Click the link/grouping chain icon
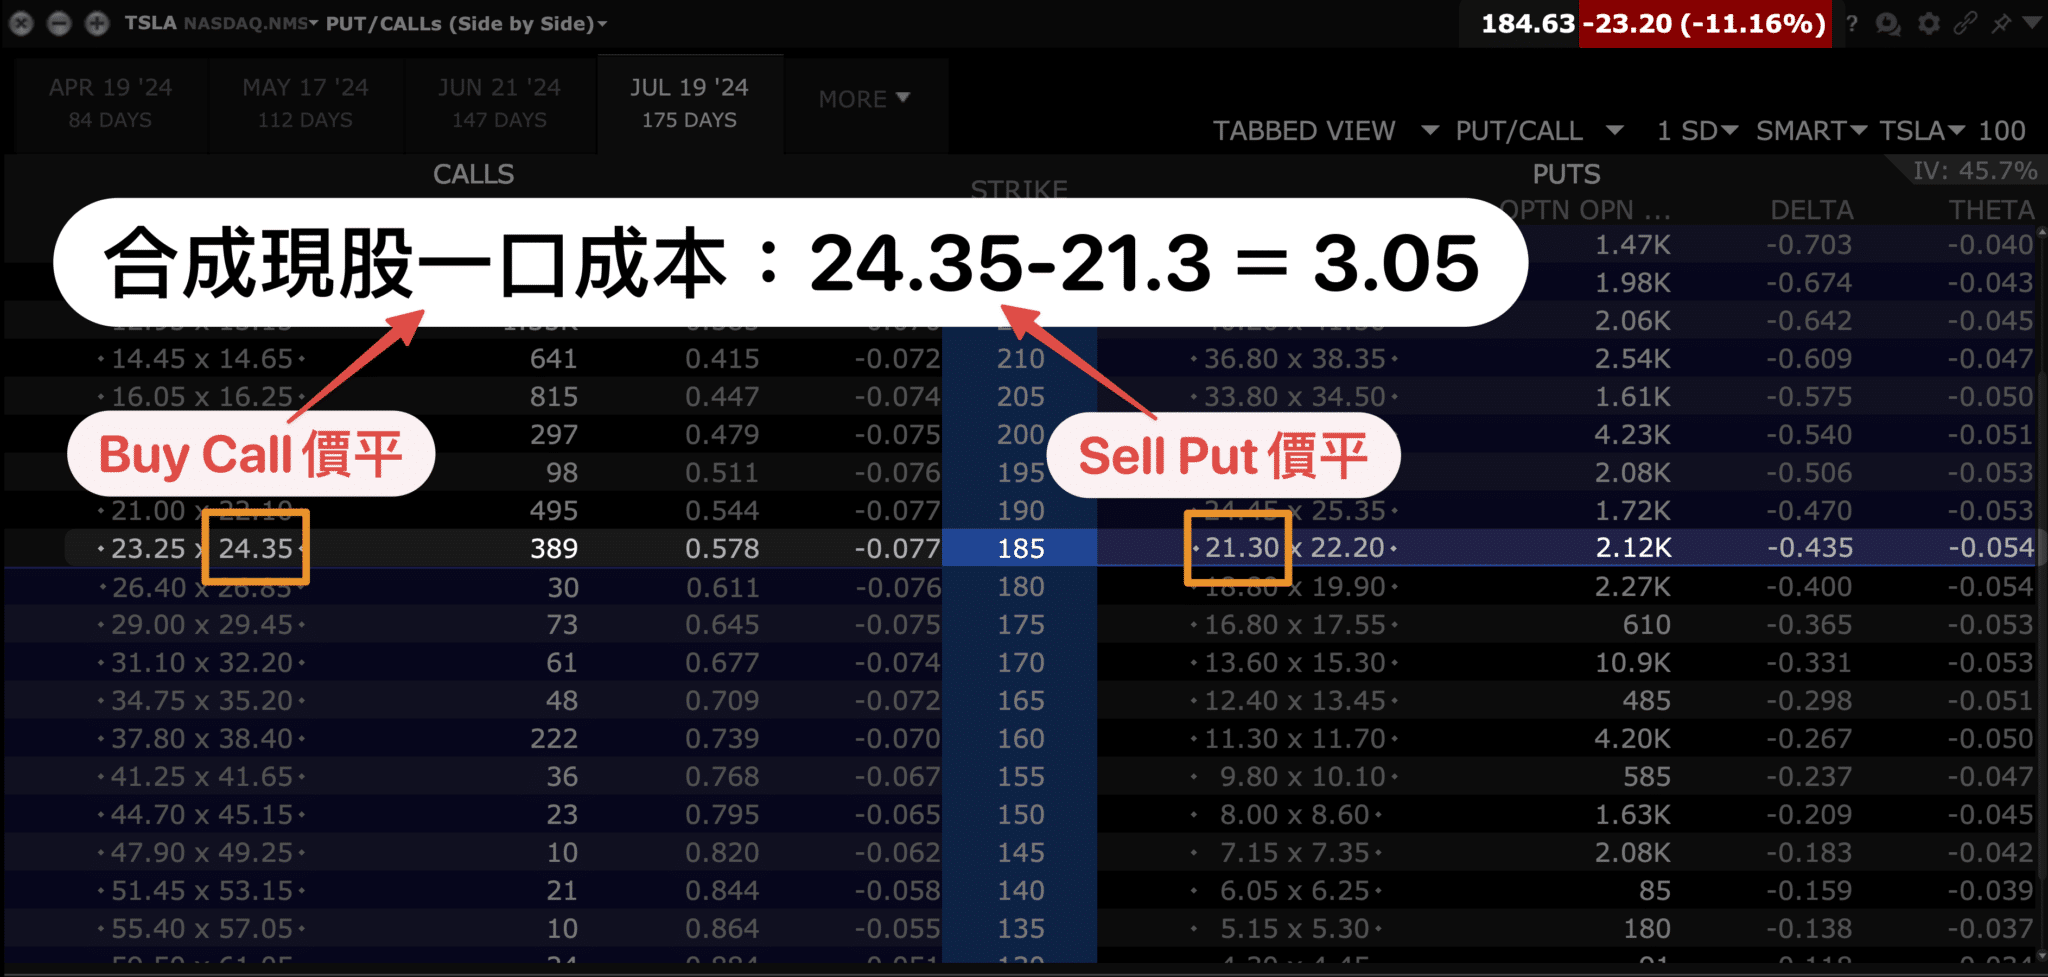Viewport: 2048px width, 977px height. [1966, 24]
